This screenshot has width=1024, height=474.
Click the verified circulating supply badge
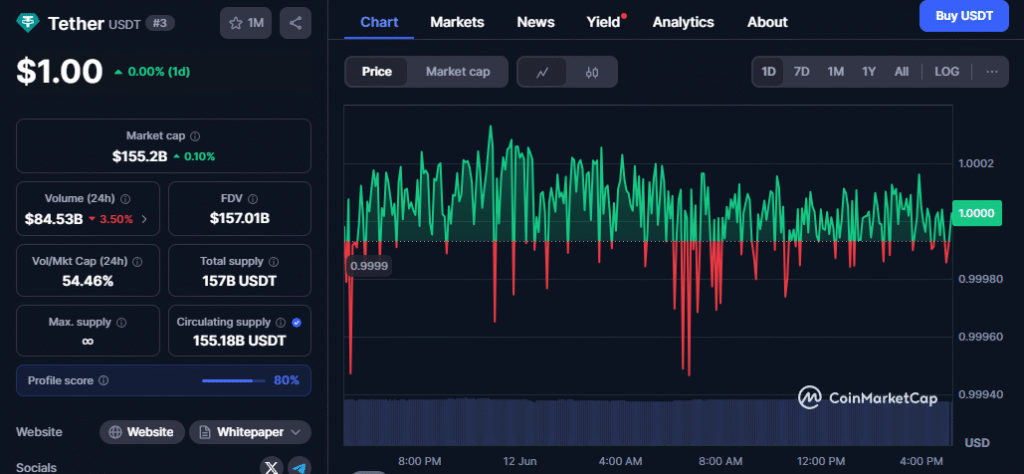tap(296, 323)
